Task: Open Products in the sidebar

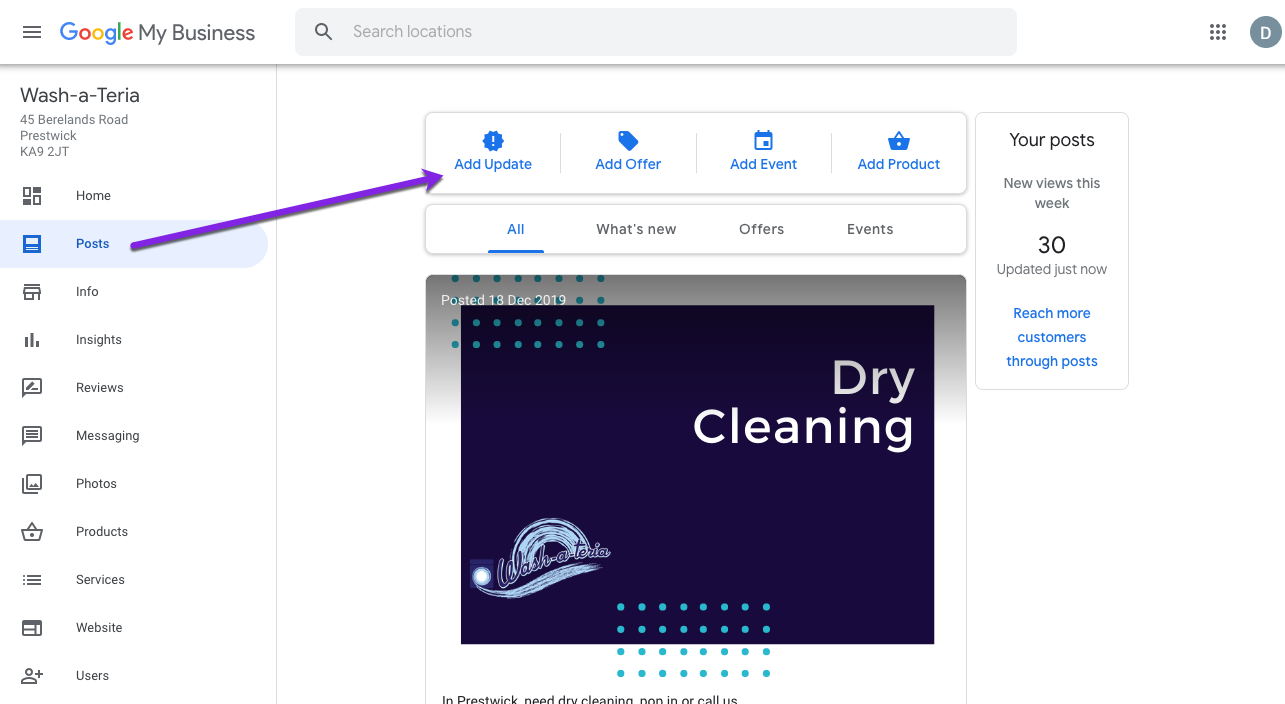Action: point(102,532)
